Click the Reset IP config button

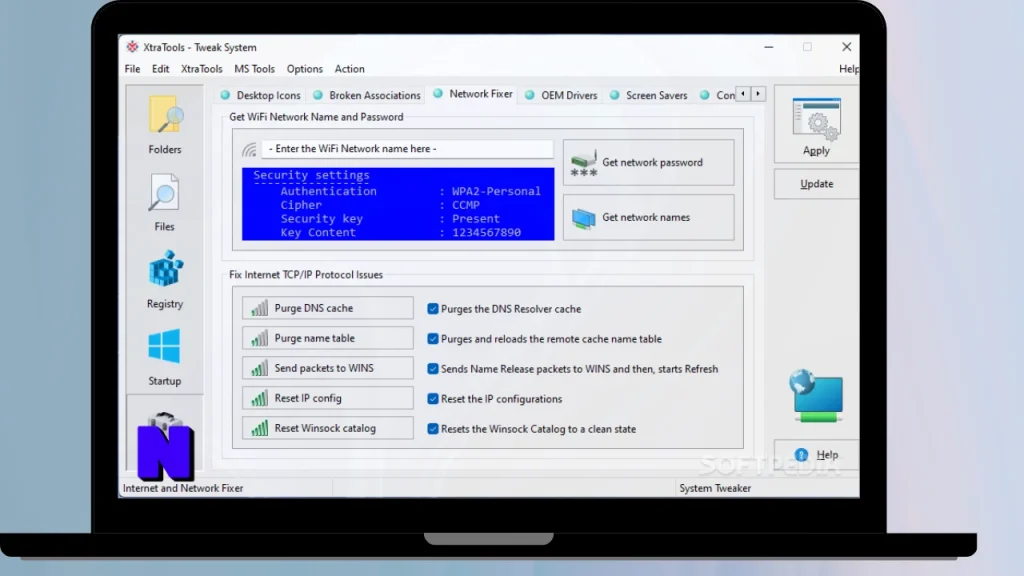point(328,398)
